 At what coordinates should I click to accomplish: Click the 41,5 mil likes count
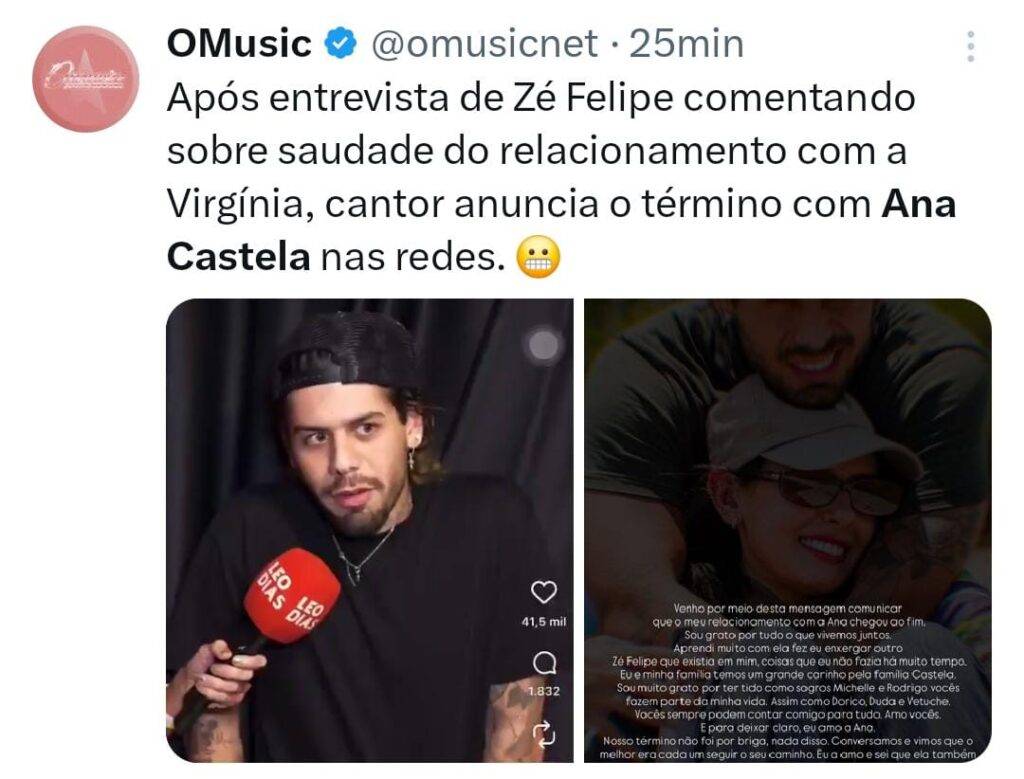click(543, 622)
